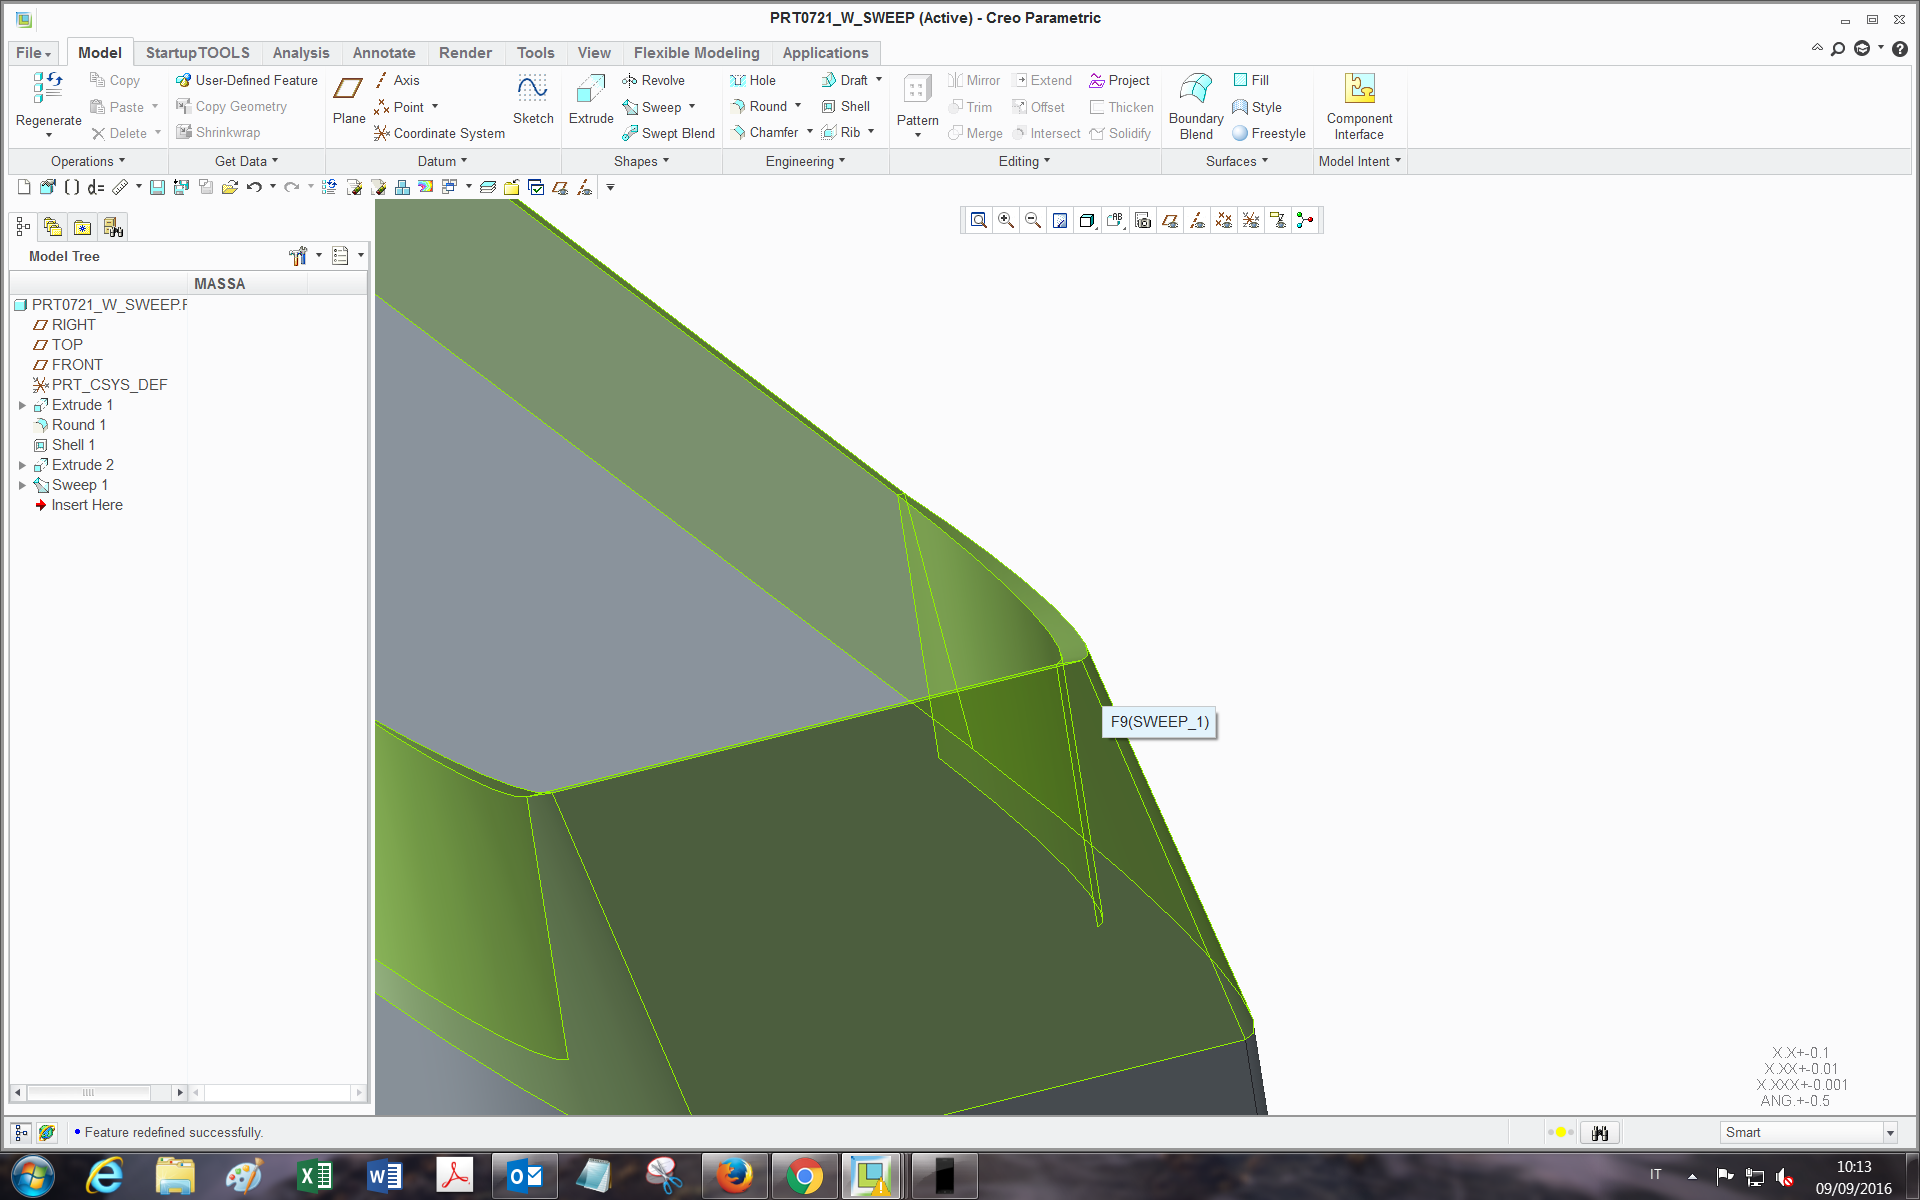The height and width of the screenshot is (1200, 1920).
Task: Click the Refit zoom icon
Action: [x=979, y=220]
